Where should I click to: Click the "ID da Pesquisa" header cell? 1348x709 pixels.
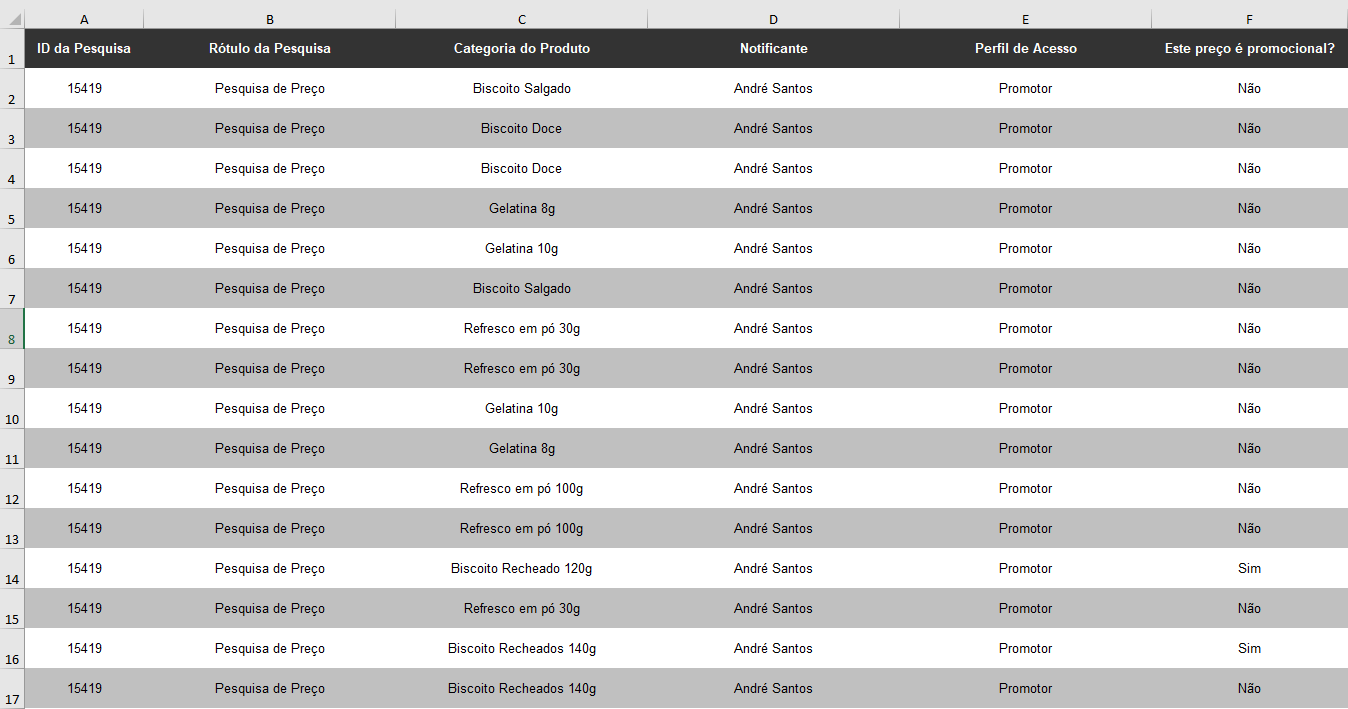tap(84, 48)
